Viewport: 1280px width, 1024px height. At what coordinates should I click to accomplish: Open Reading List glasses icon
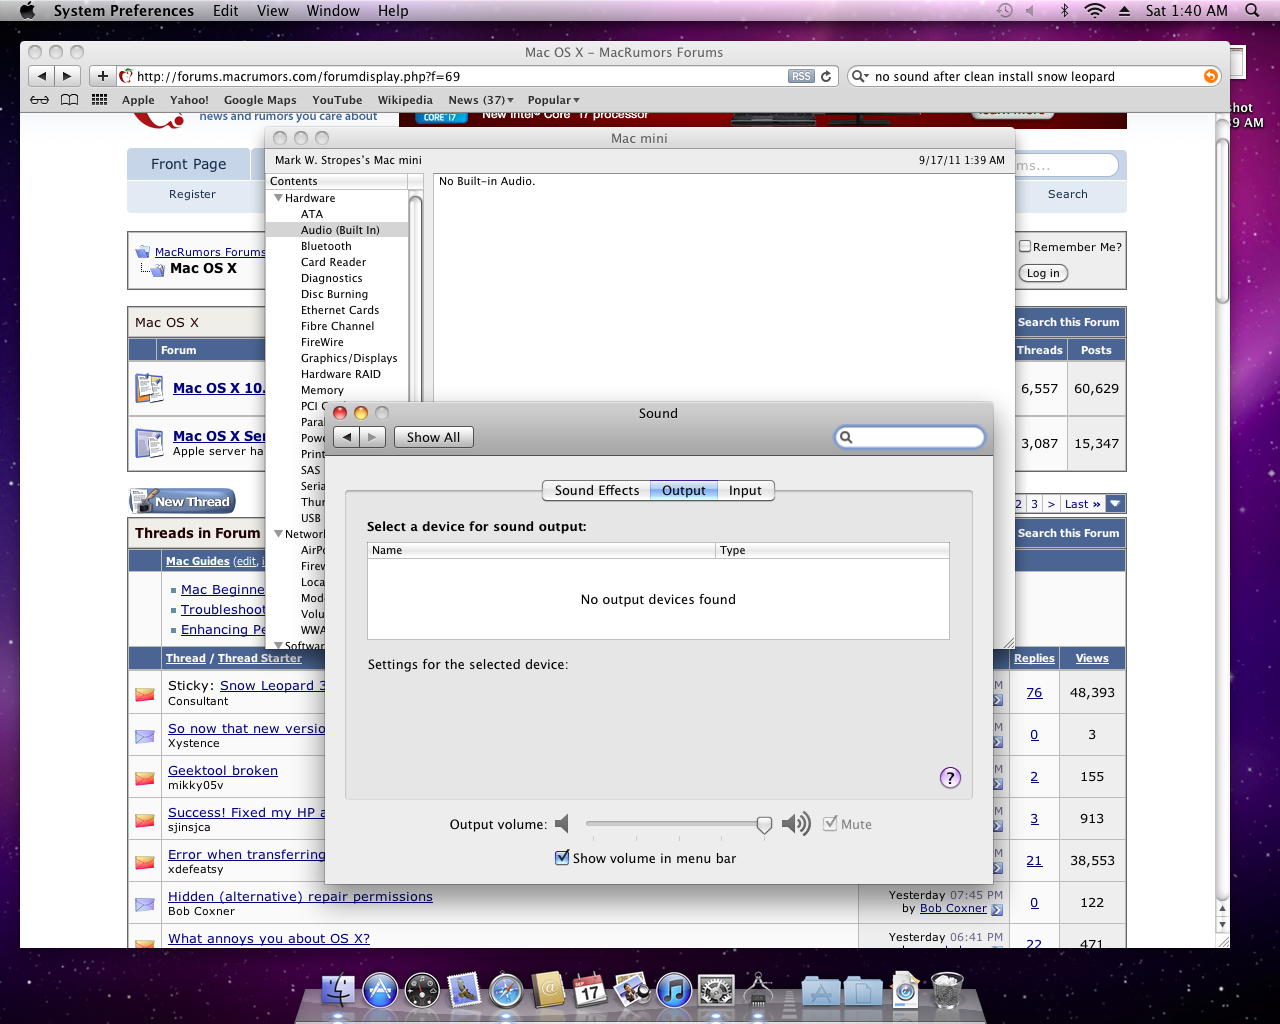pos(39,100)
